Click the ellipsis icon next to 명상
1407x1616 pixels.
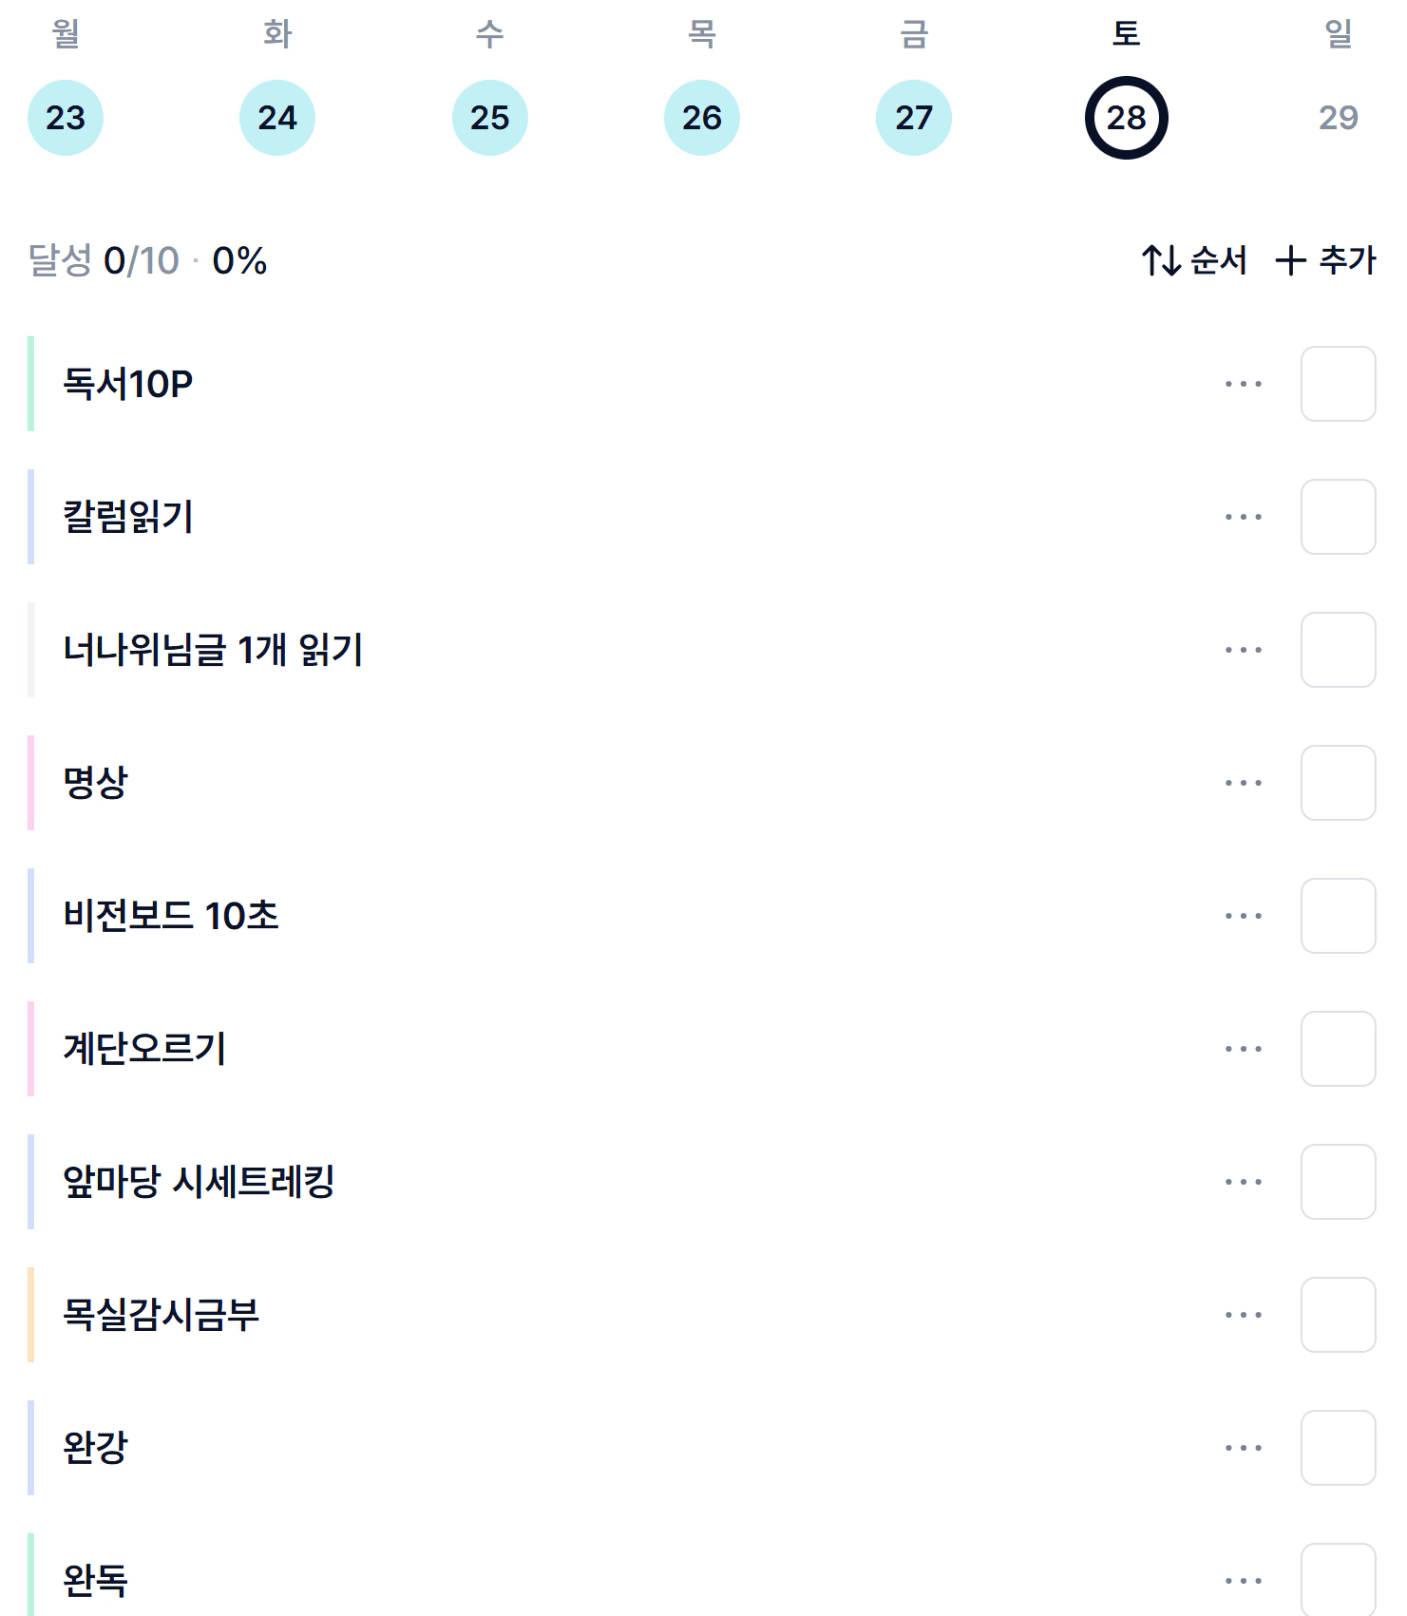pos(1243,783)
